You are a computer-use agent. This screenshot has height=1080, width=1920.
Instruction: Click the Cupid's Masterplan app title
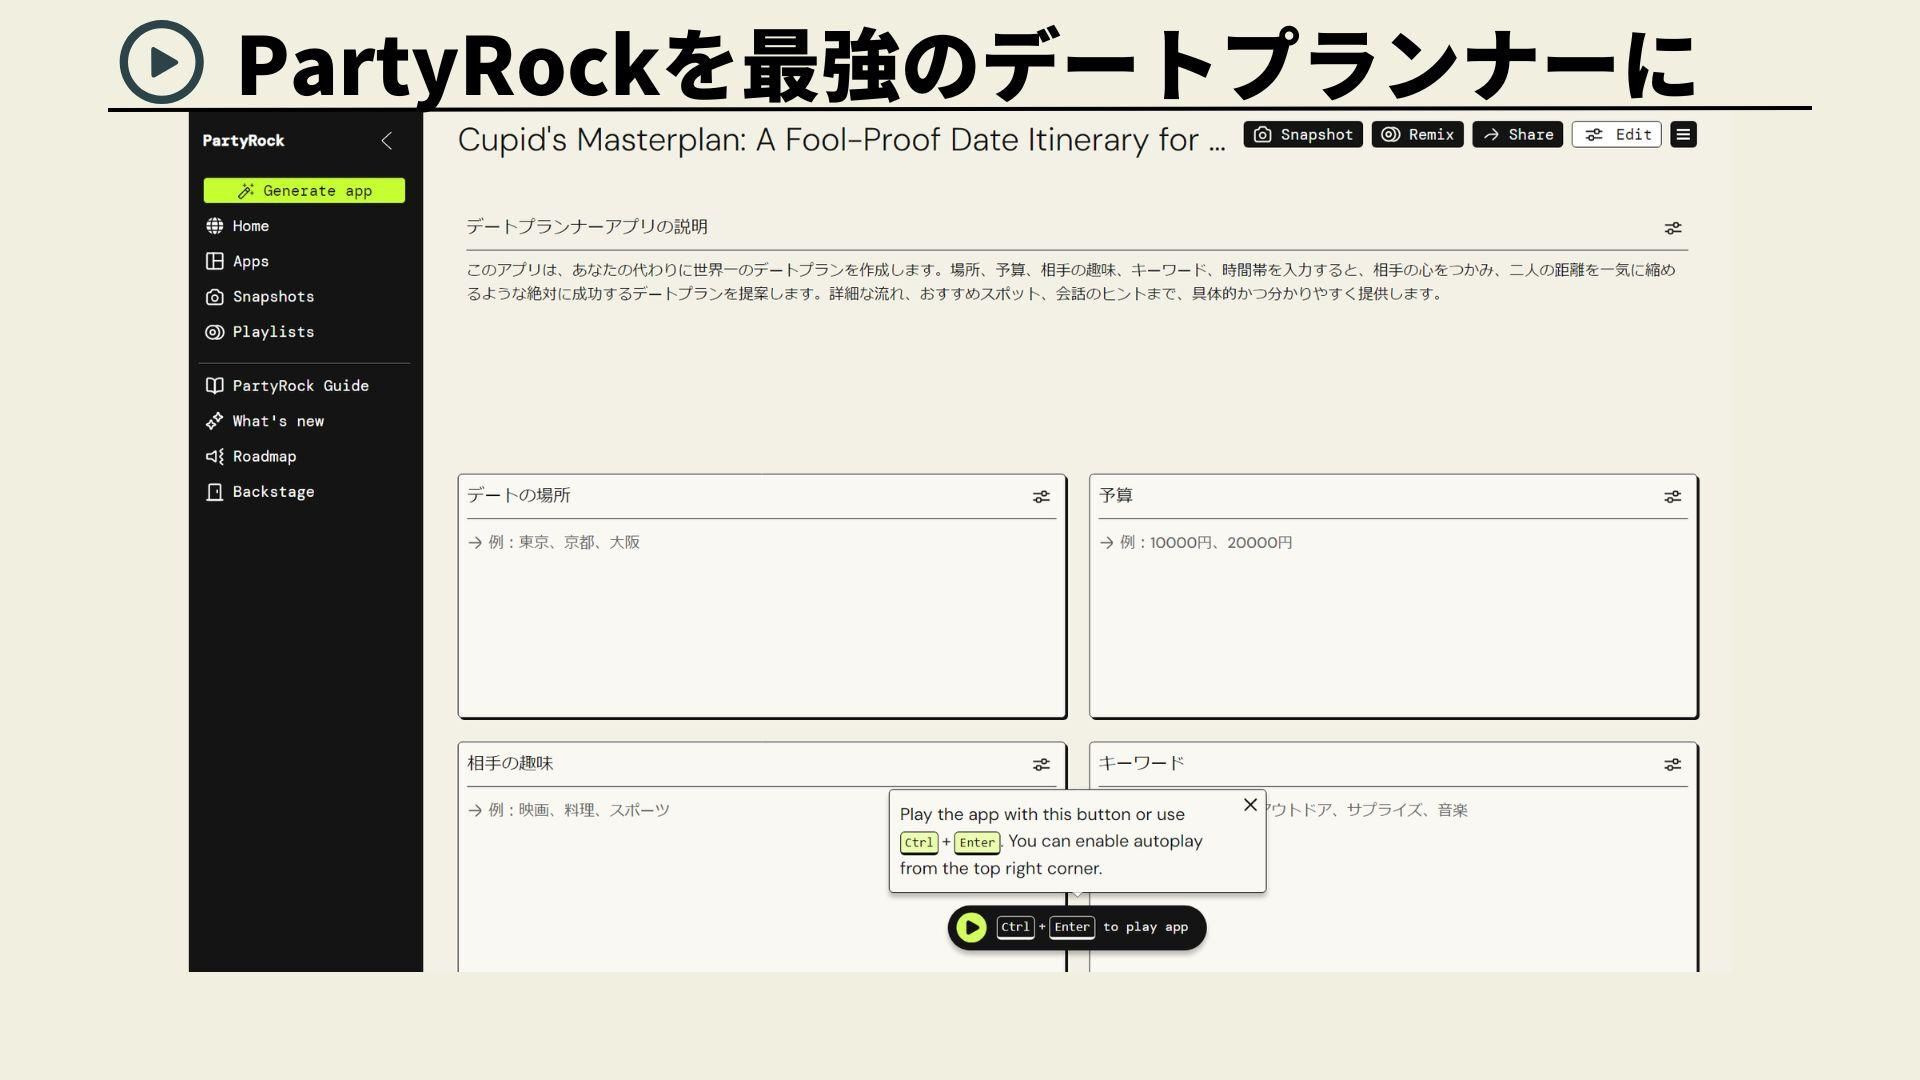[841, 140]
